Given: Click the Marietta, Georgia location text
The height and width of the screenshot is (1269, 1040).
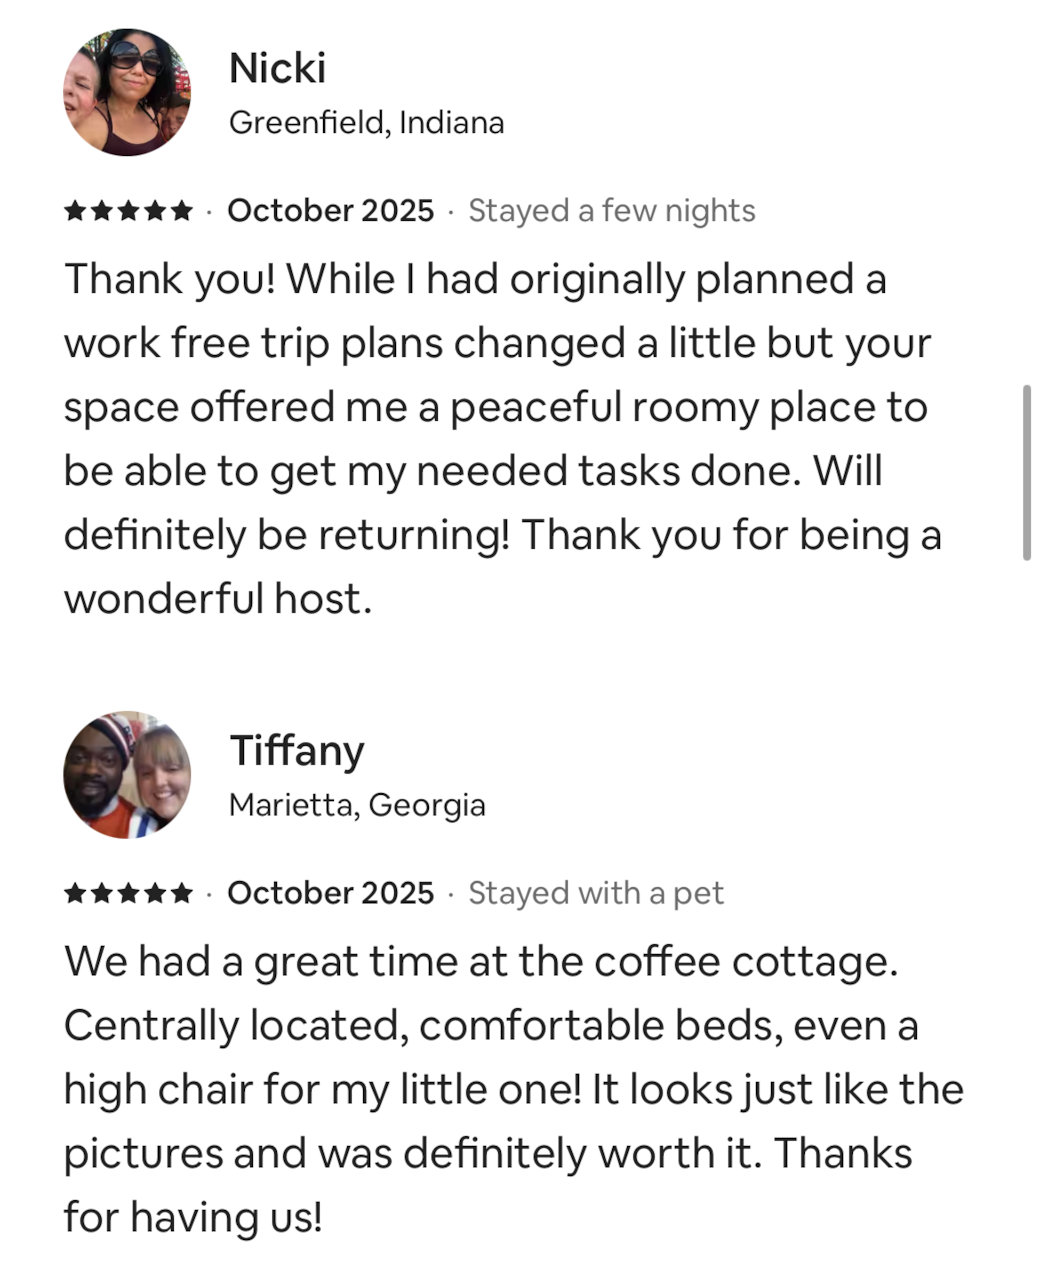Looking at the screenshot, I should click(x=357, y=805).
